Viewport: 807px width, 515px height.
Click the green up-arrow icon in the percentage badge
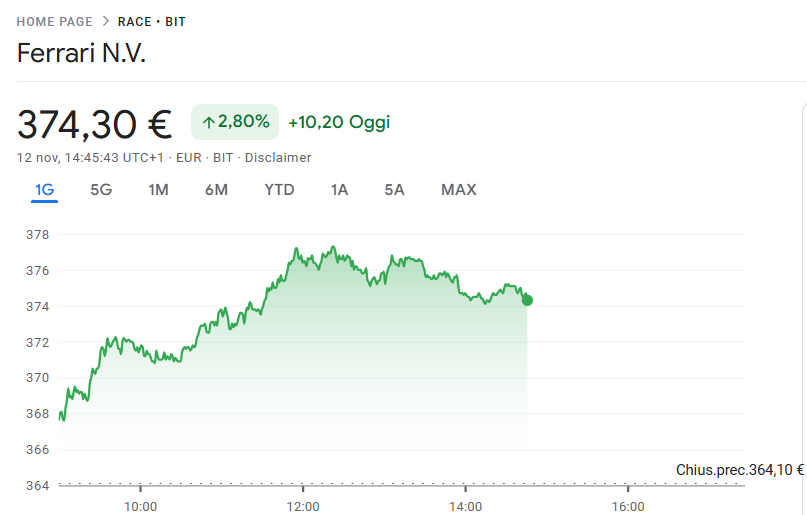(x=208, y=123)
